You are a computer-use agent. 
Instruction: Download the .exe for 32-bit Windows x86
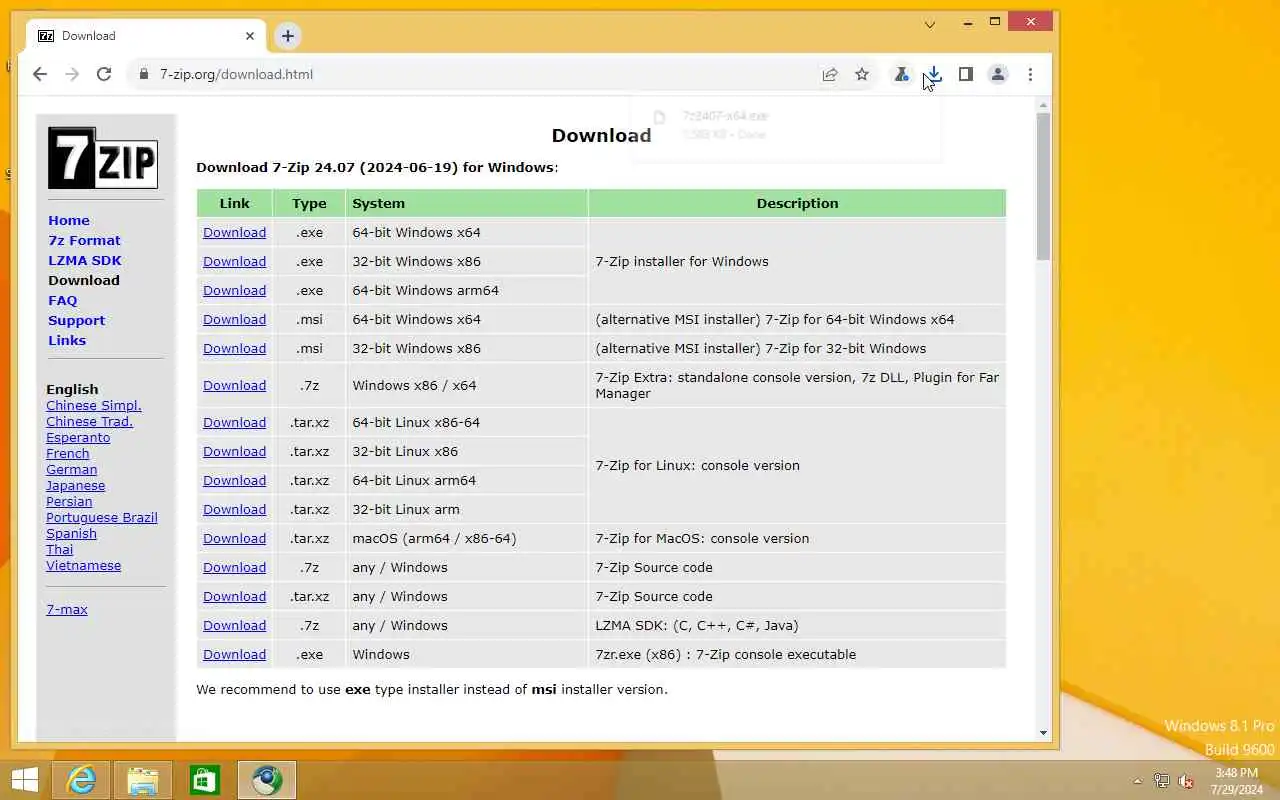tap(234, 261)
